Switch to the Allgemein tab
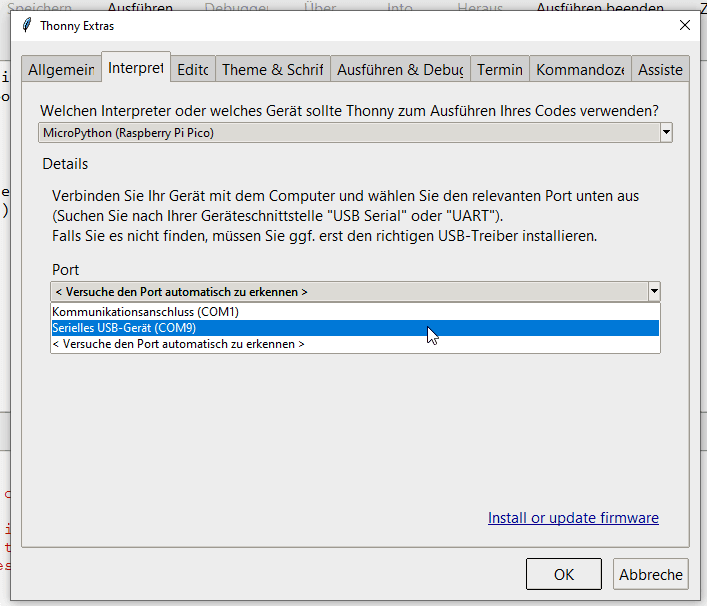 (x=61, y=70)
